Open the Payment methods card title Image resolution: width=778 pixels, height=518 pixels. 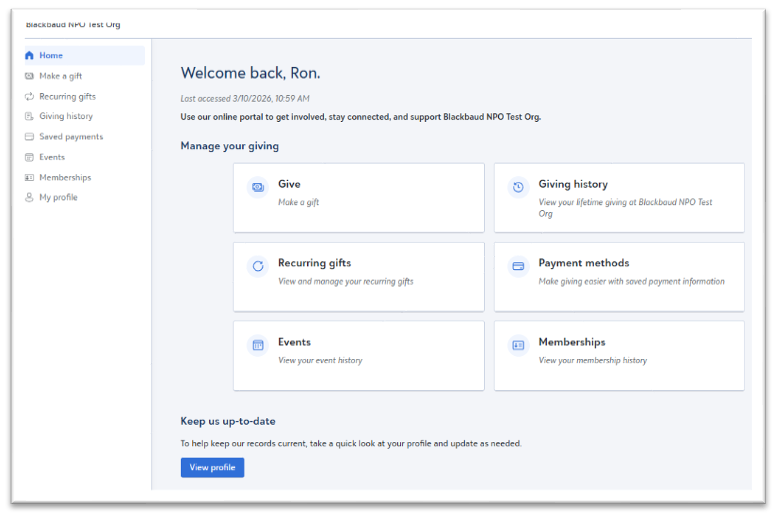point(584,263)
